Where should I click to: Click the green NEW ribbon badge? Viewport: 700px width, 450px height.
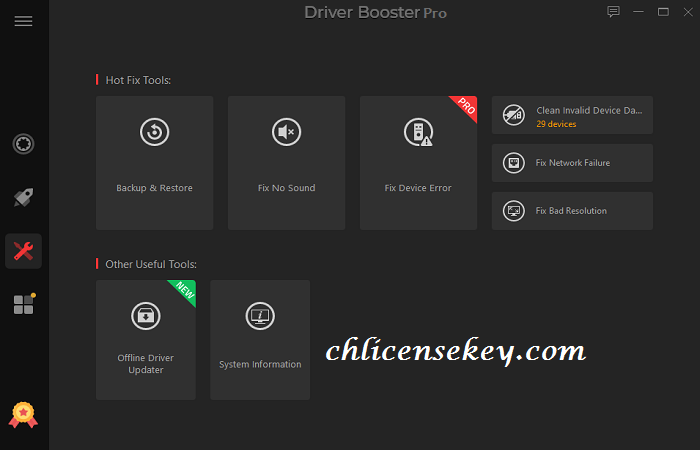pos(185,290)
